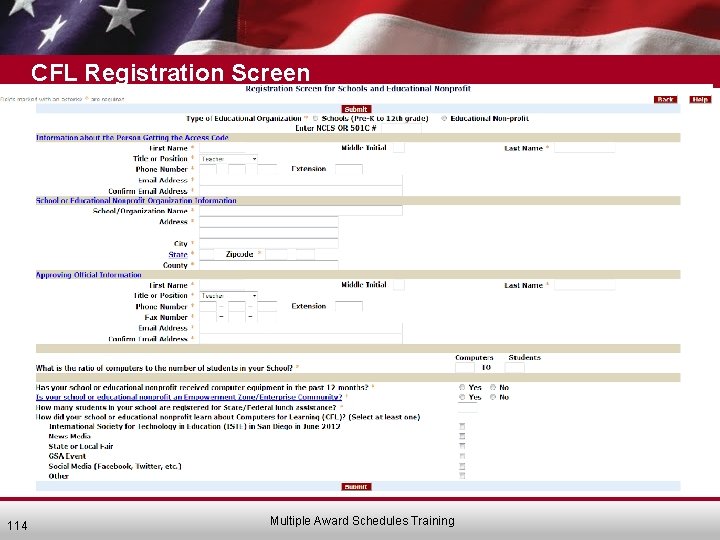Select Yes for Empowerment Zone question
720x540 pixels.
pyautogui.click(x=462, y=397)
